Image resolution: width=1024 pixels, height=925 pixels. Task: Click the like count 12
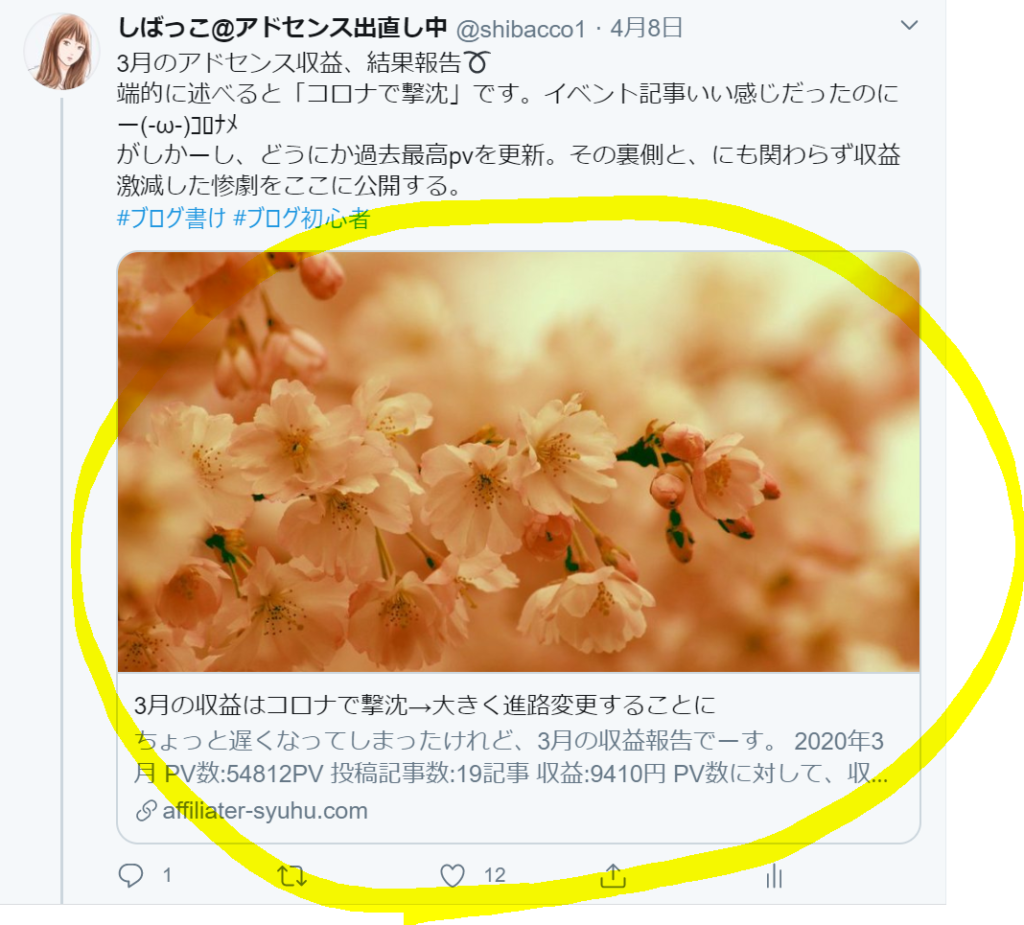(x=494, y=875)
